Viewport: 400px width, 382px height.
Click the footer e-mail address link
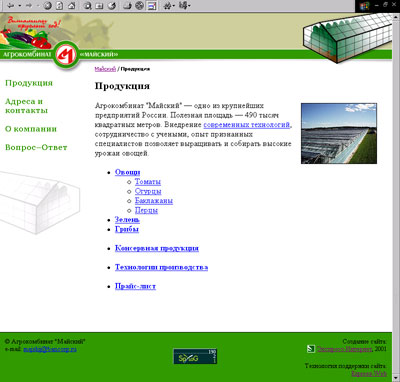click(x=50, y=349)
